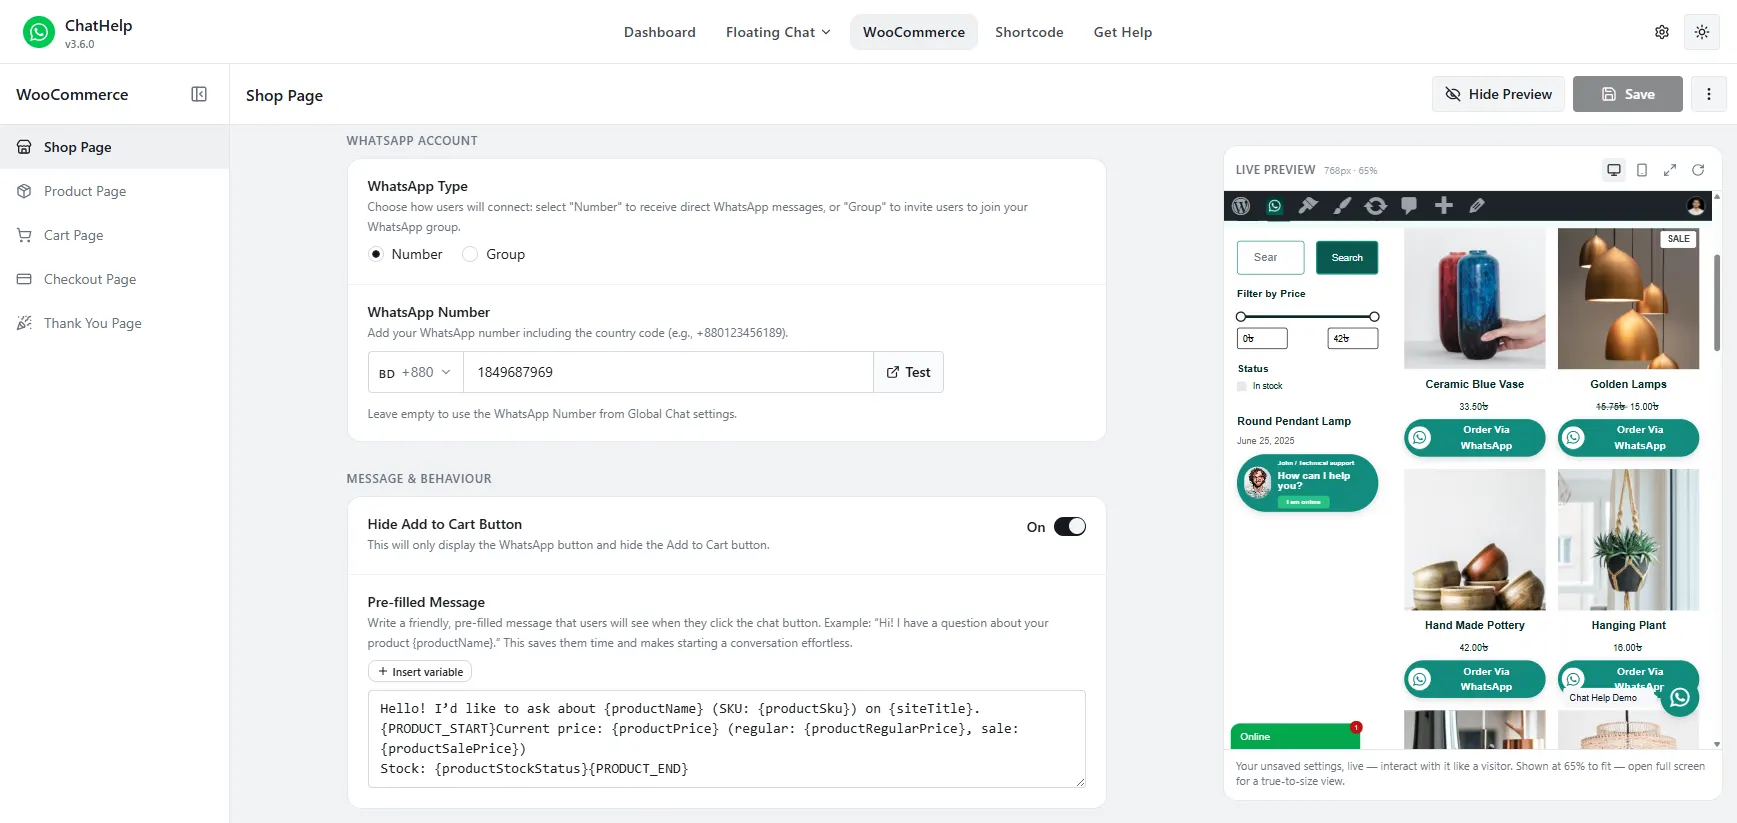Click the pin icon in preview admin bar
The width and height of the screenshot is (1737, 823).
coord(1308,206)
